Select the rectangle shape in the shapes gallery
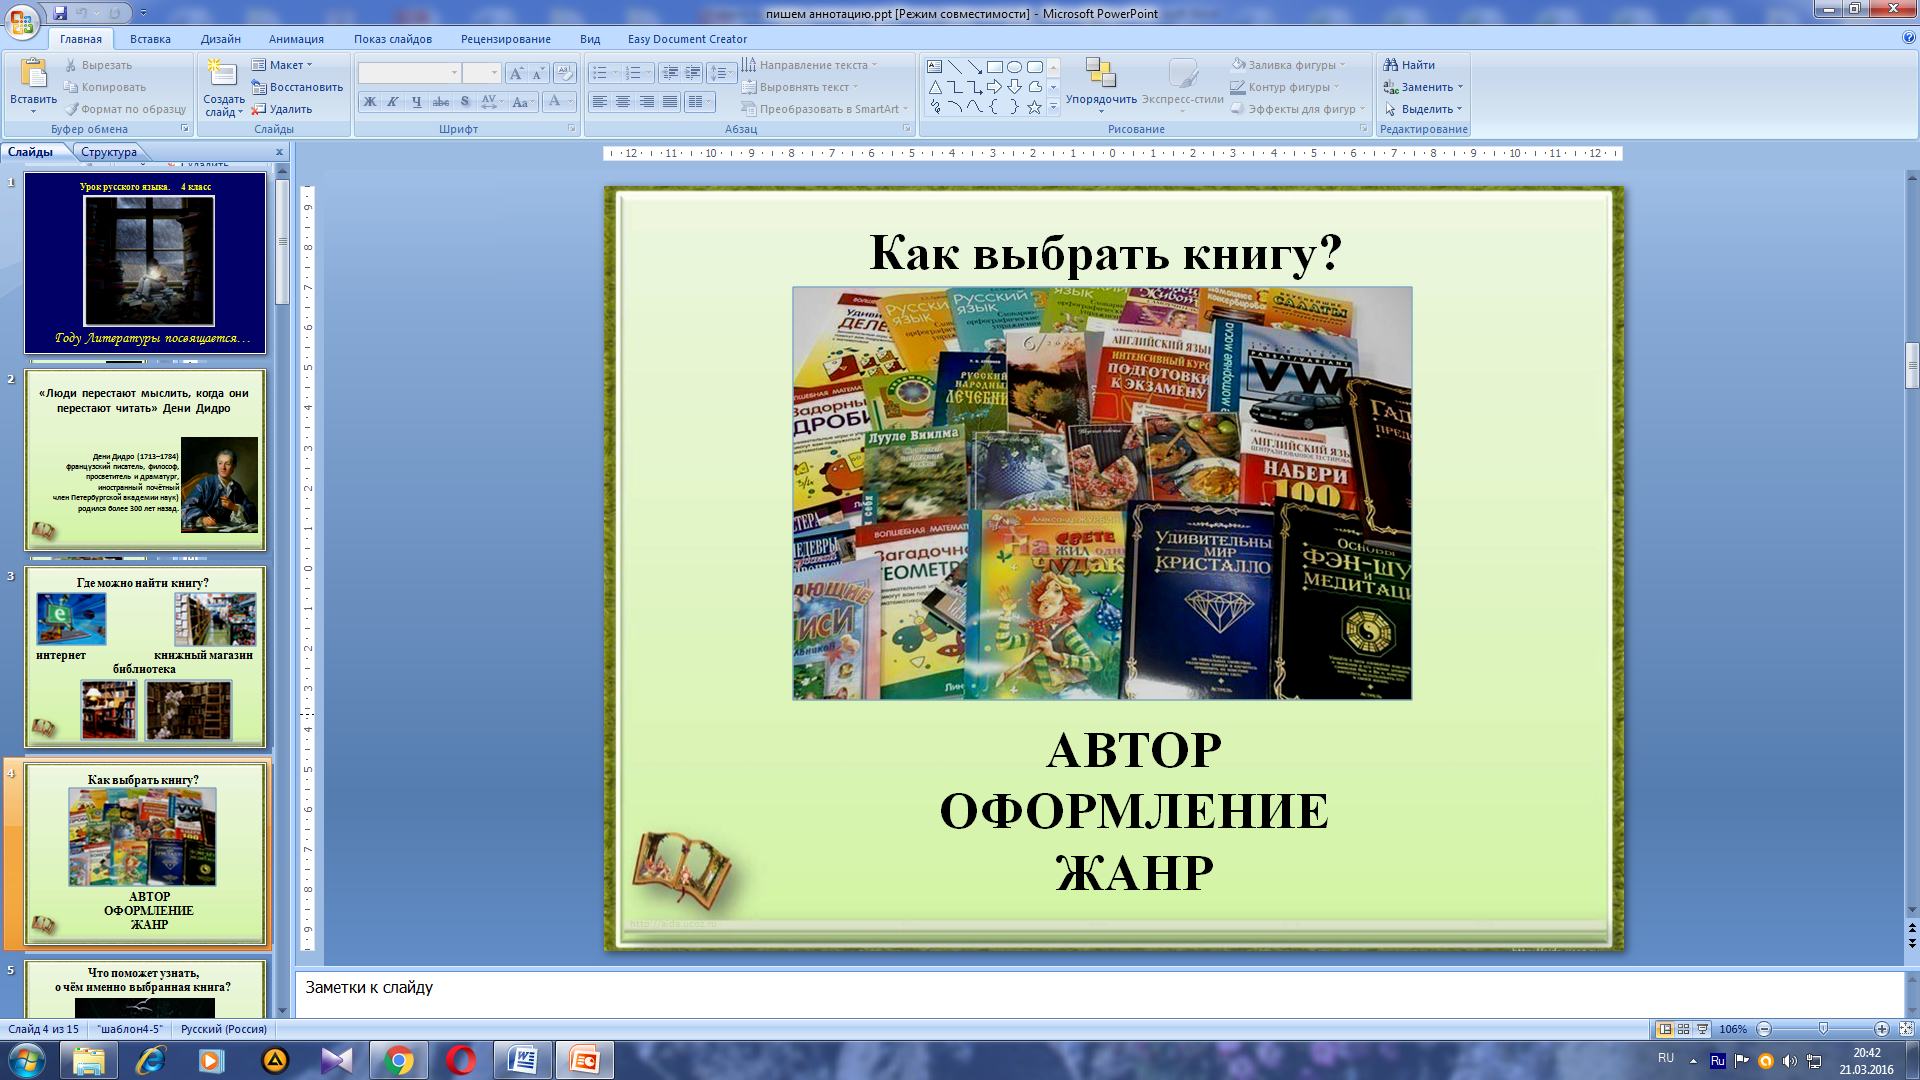1920x1080 pixels. coord(994,67)
